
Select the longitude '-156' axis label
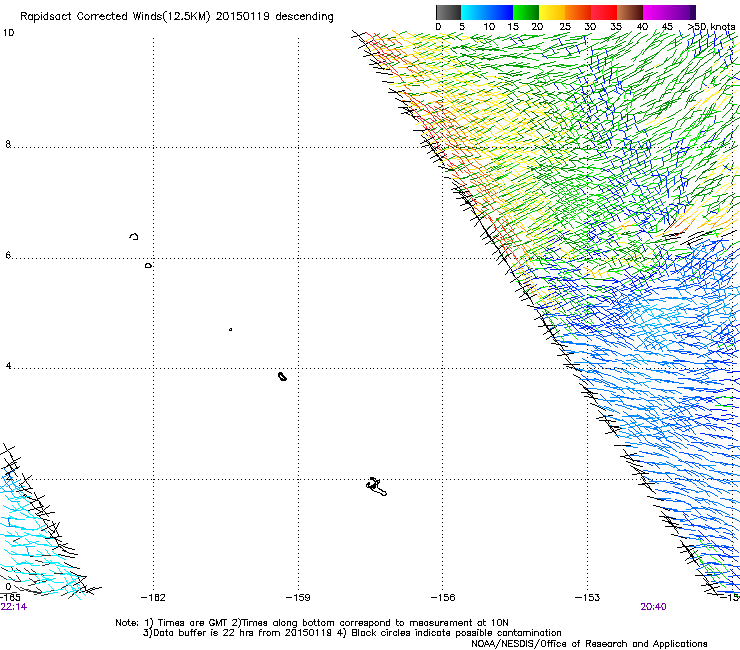tap(443, 598)
